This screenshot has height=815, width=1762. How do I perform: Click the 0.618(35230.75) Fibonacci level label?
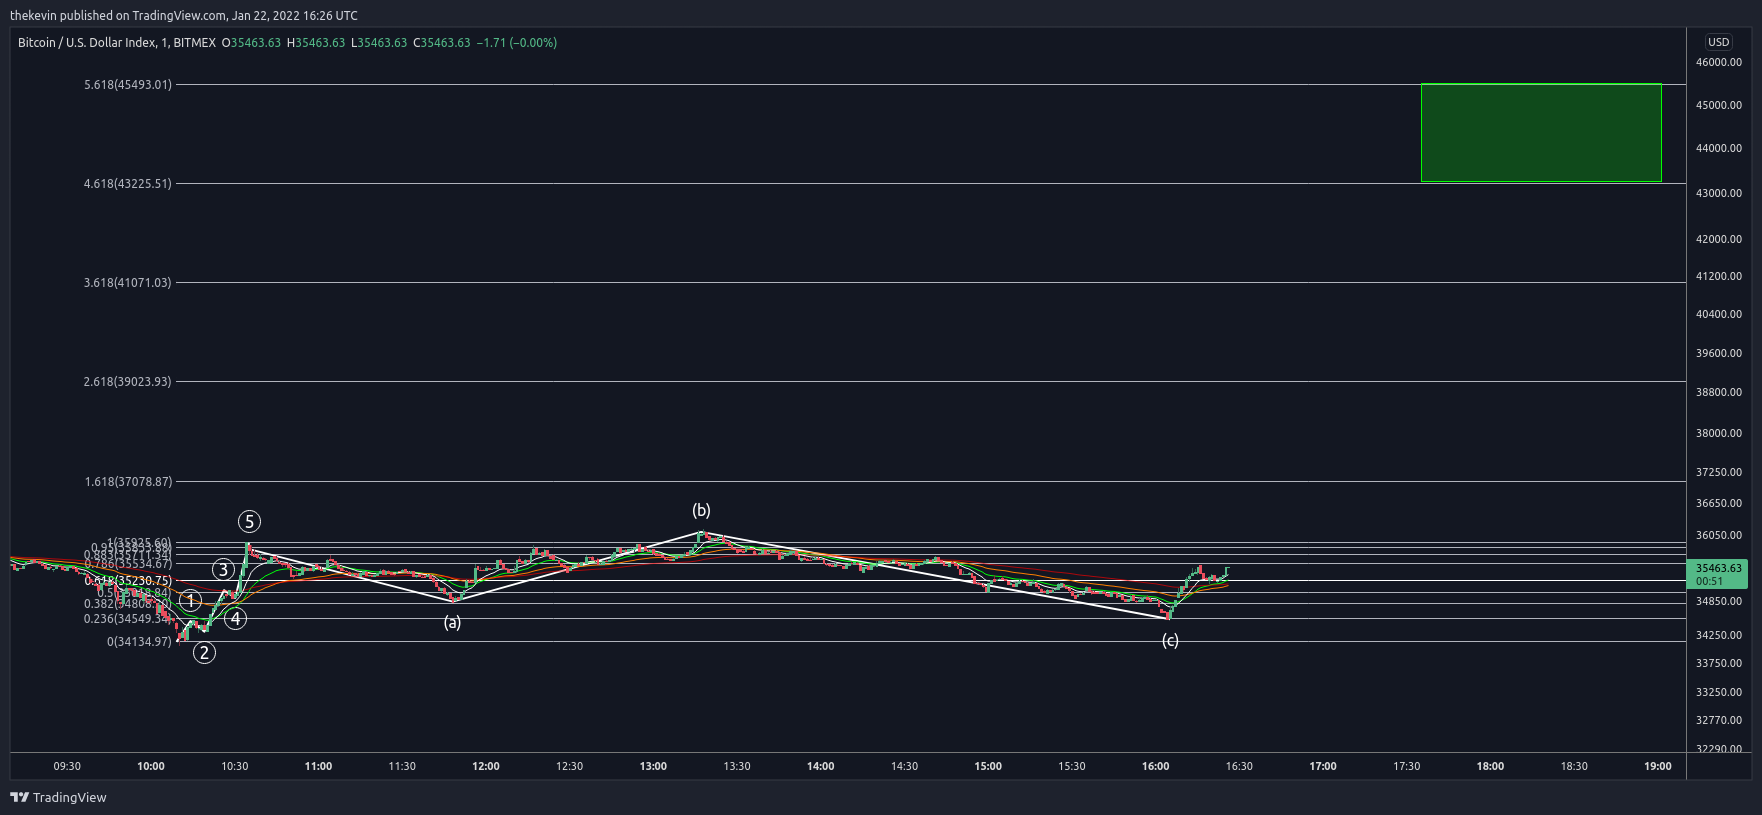pos(128,581)
